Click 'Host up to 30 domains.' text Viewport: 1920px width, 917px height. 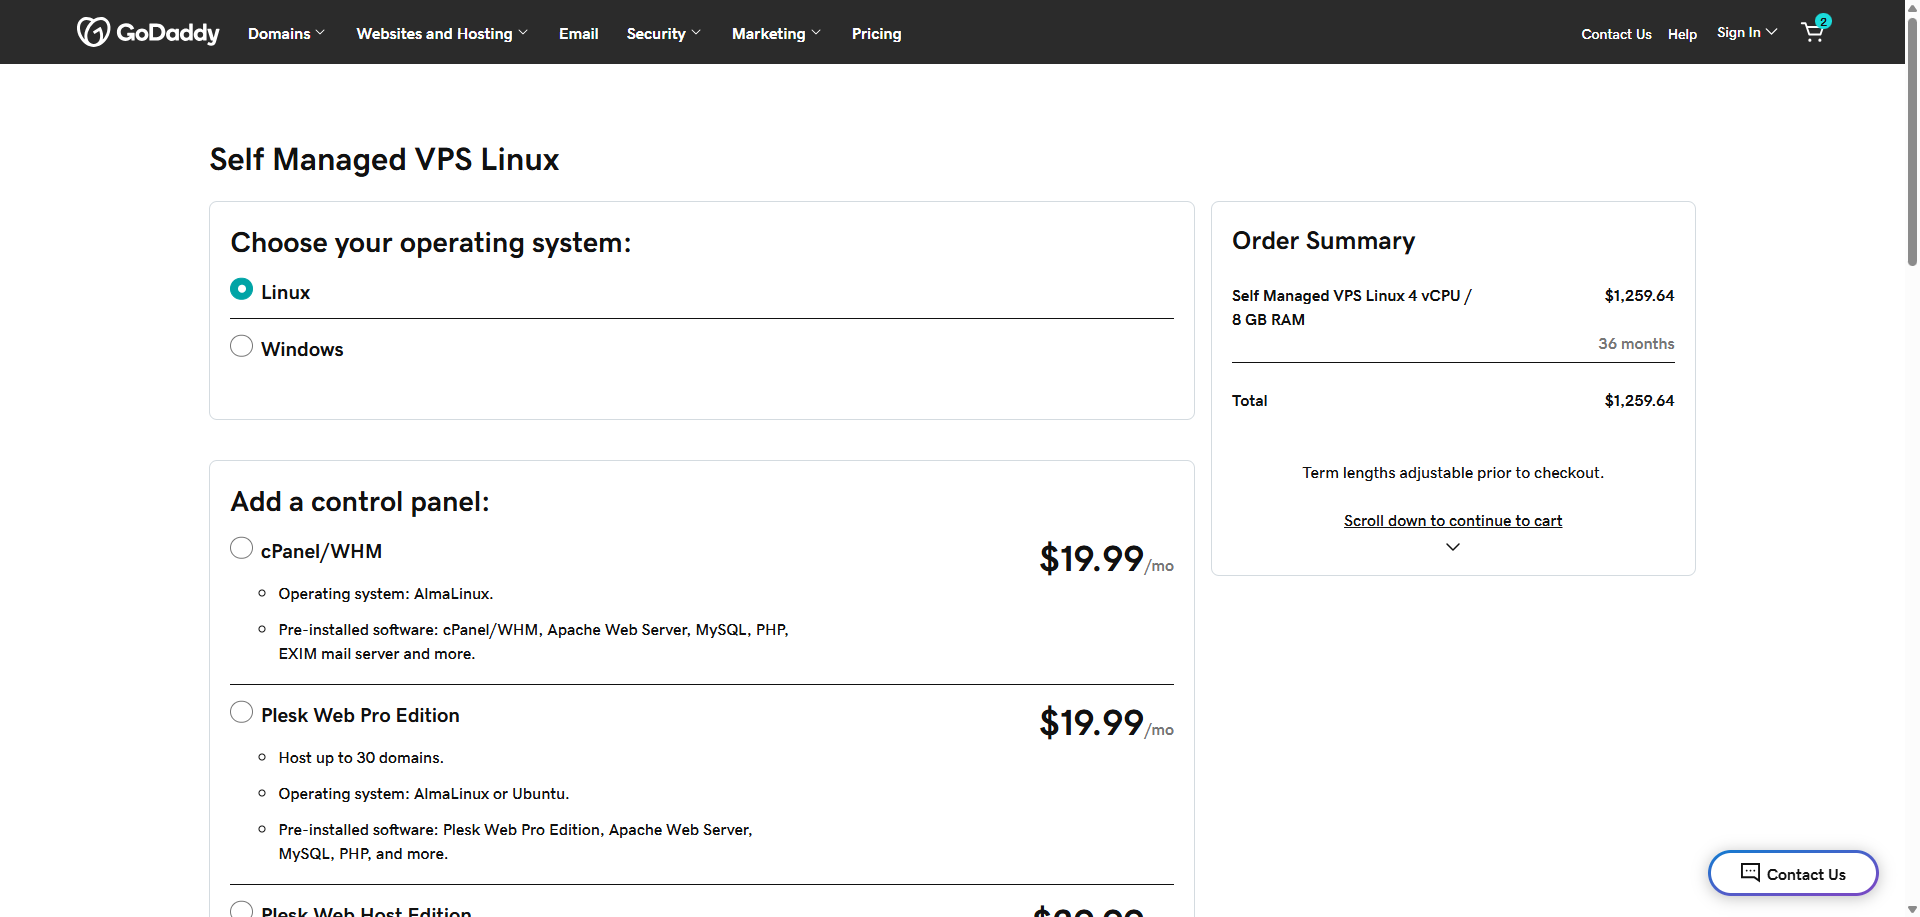(x=361, y=757)
